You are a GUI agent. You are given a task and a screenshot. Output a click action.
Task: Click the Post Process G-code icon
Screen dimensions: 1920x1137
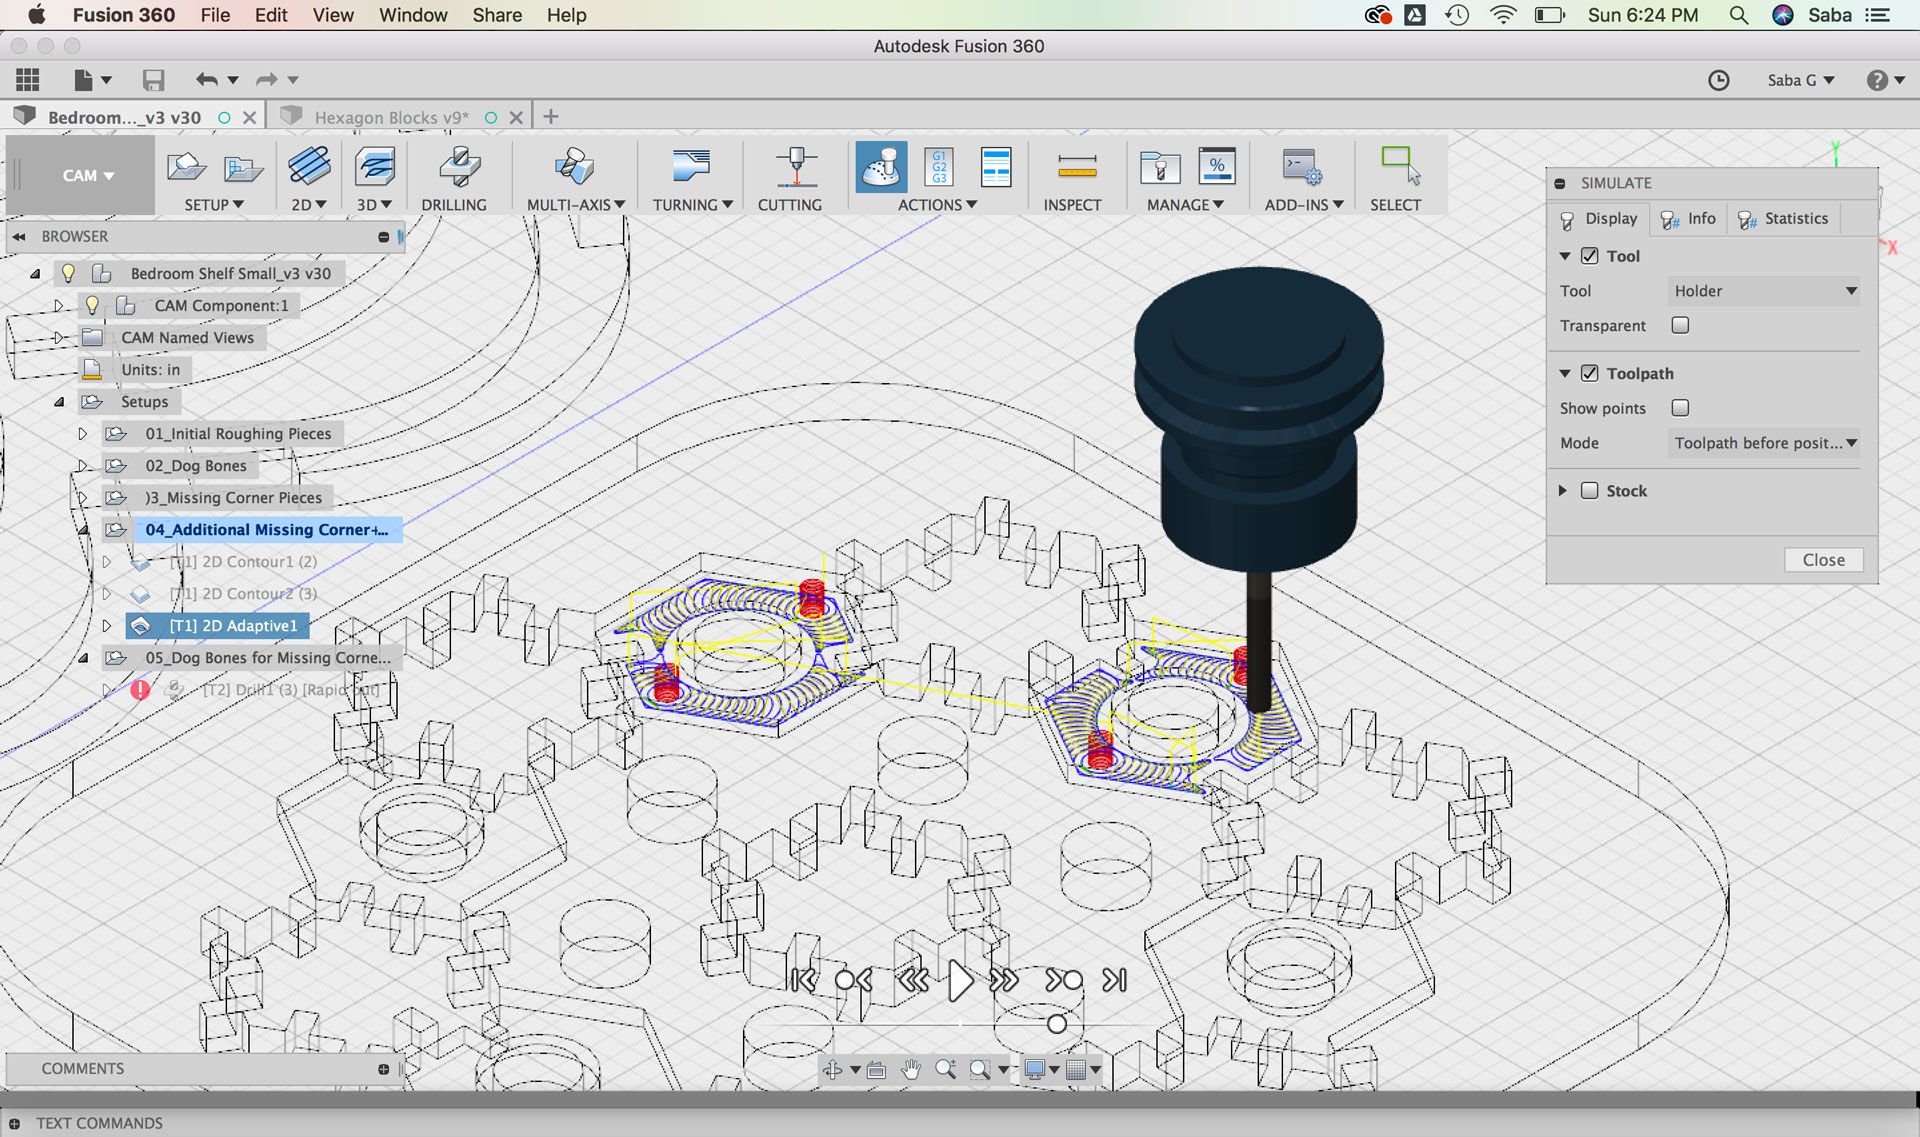click(x=939, y=167)
